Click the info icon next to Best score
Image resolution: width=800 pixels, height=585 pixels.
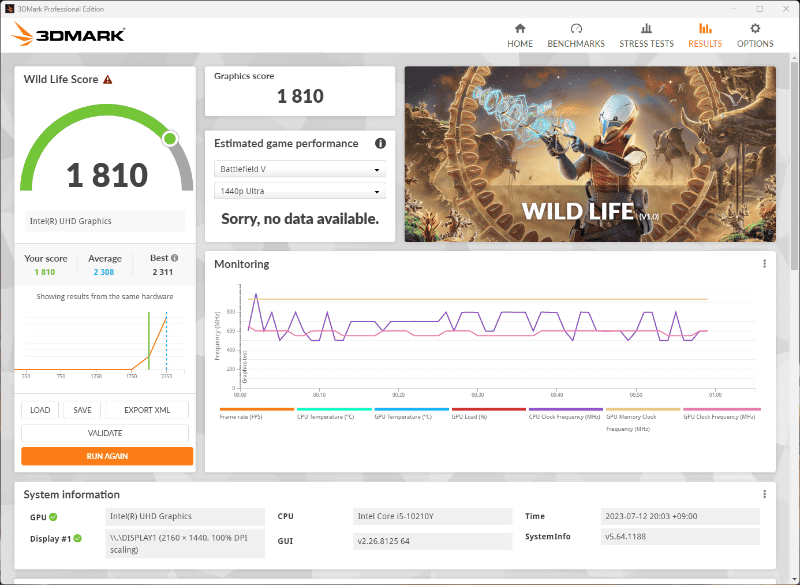tap(173, 257)
